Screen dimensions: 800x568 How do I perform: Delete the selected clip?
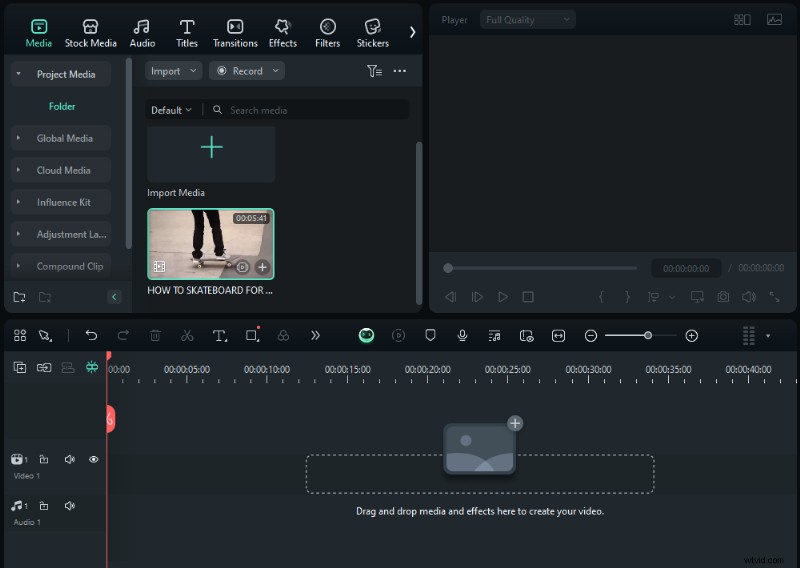155,335
